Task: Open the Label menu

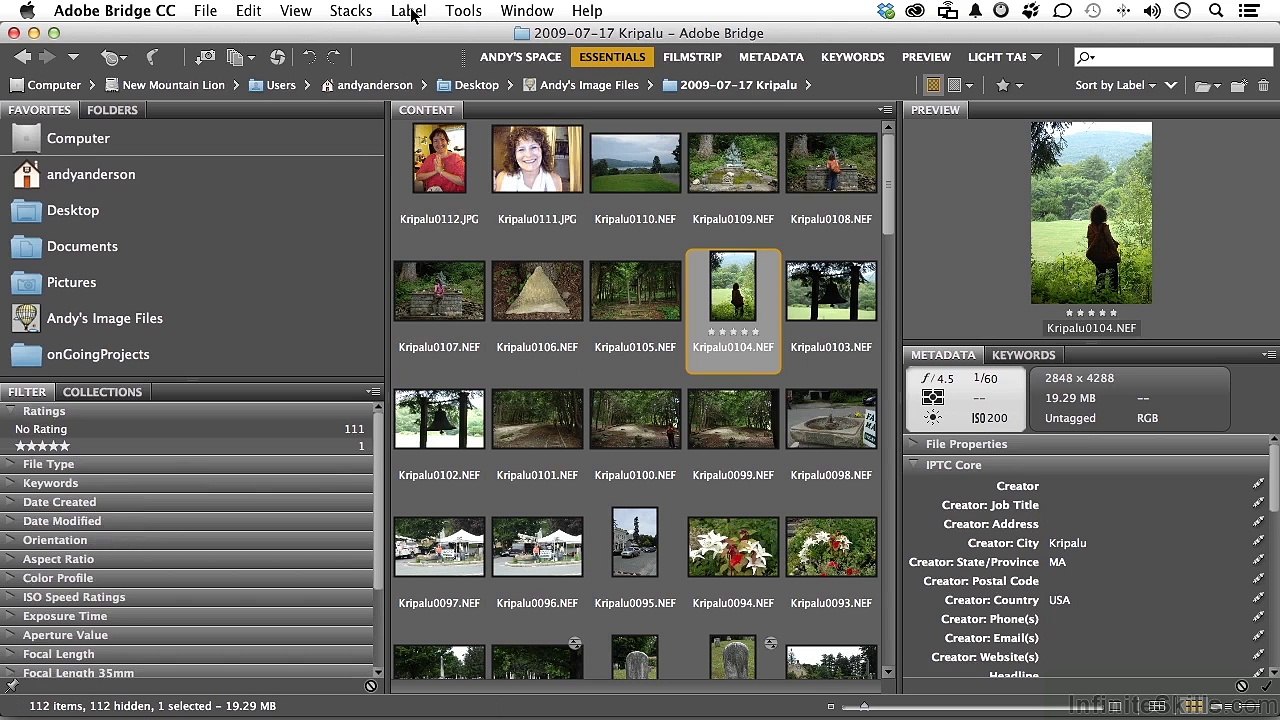Action: pos(408,11)
